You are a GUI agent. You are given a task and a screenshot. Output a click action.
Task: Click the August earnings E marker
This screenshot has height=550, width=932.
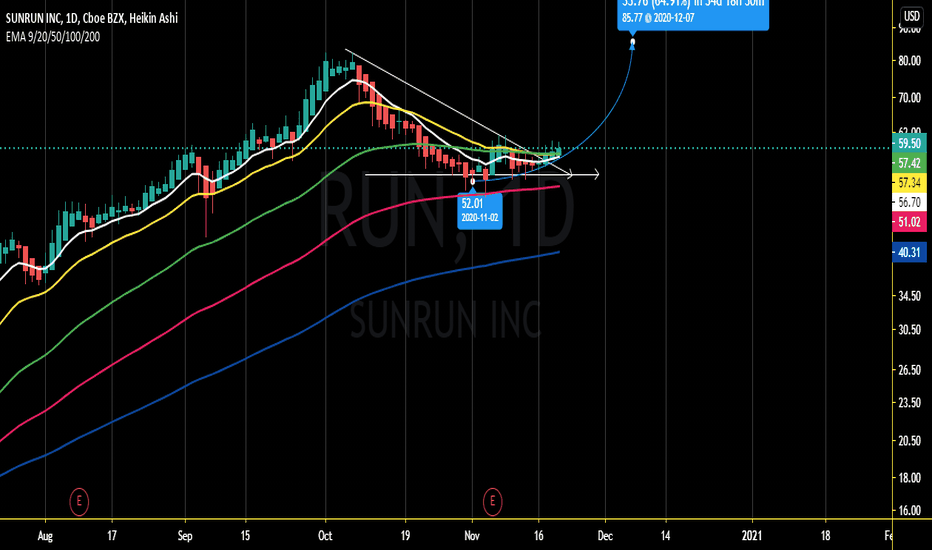79,501
